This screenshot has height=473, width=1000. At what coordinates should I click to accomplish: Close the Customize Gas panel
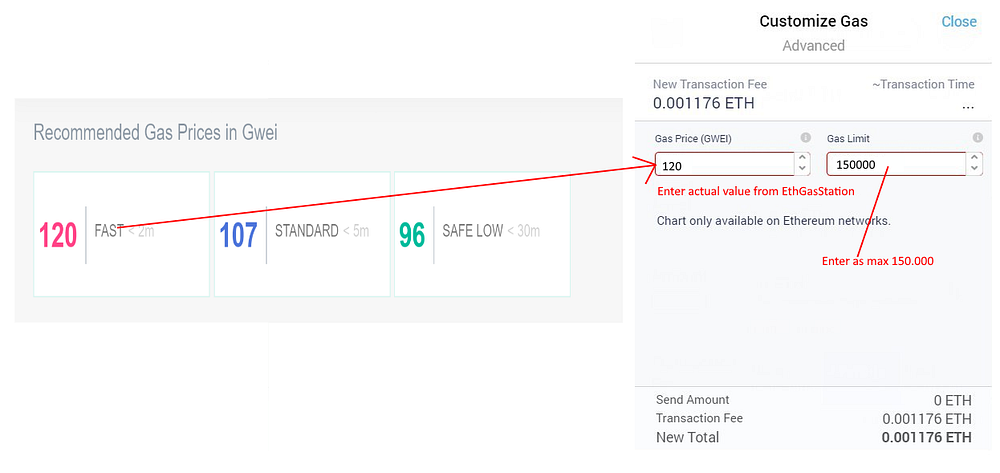(x=959, y=22)
